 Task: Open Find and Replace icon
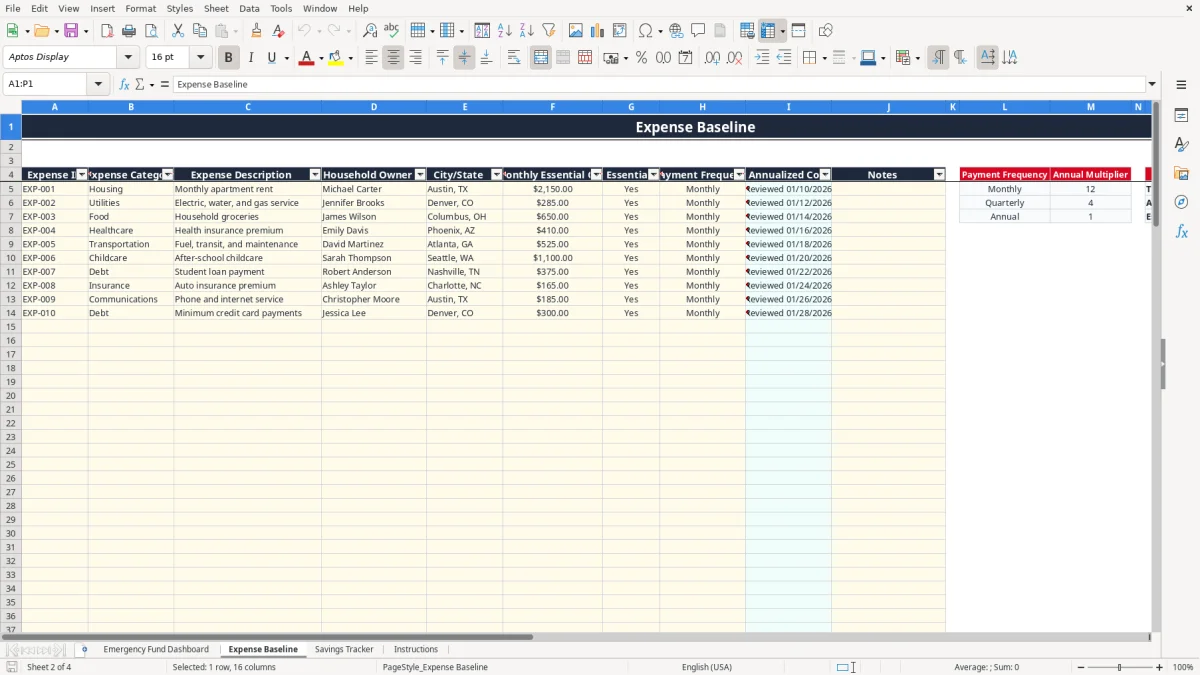[x=370, y=31]
